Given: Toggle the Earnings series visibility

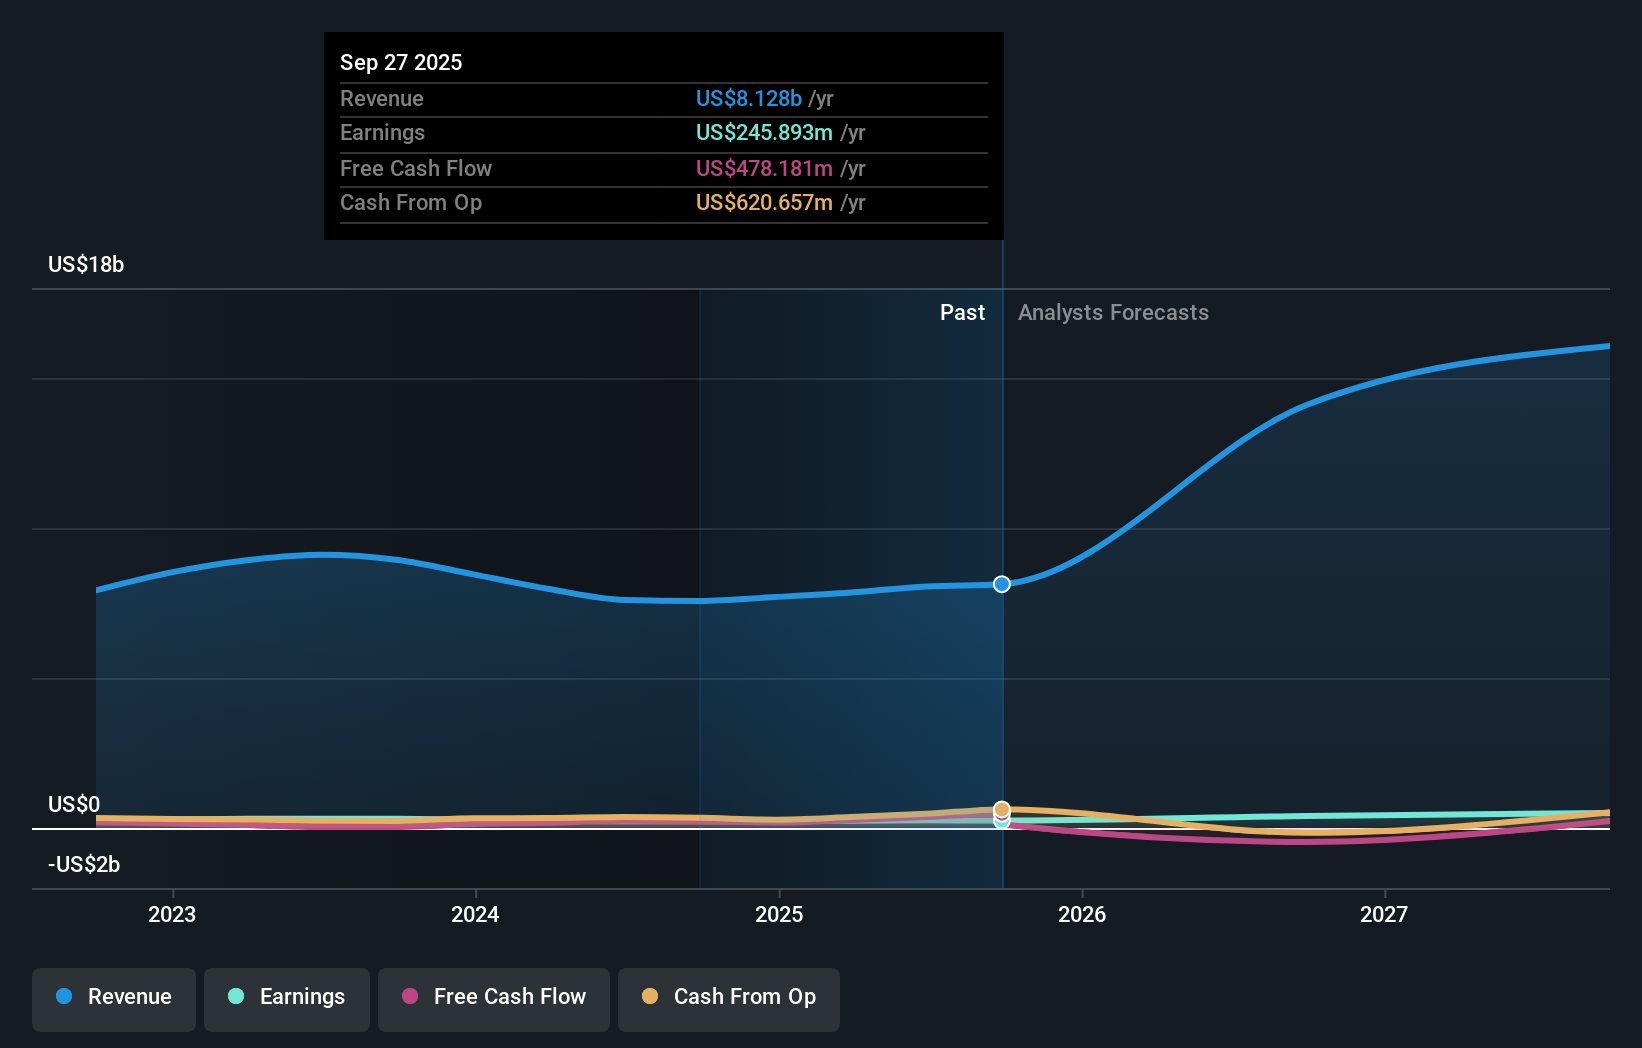Looking at the screenshot, I should click(287, 997).
